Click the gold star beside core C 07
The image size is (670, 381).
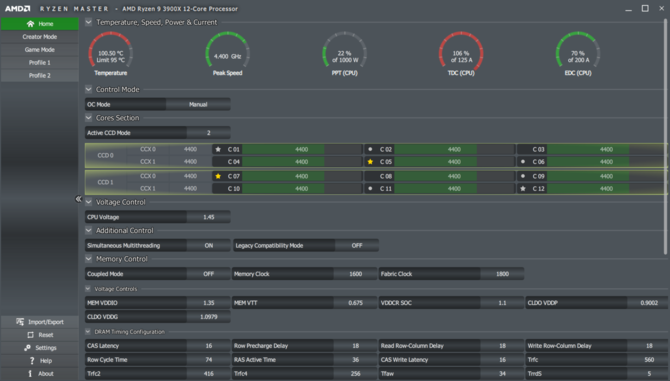(218, 176)
